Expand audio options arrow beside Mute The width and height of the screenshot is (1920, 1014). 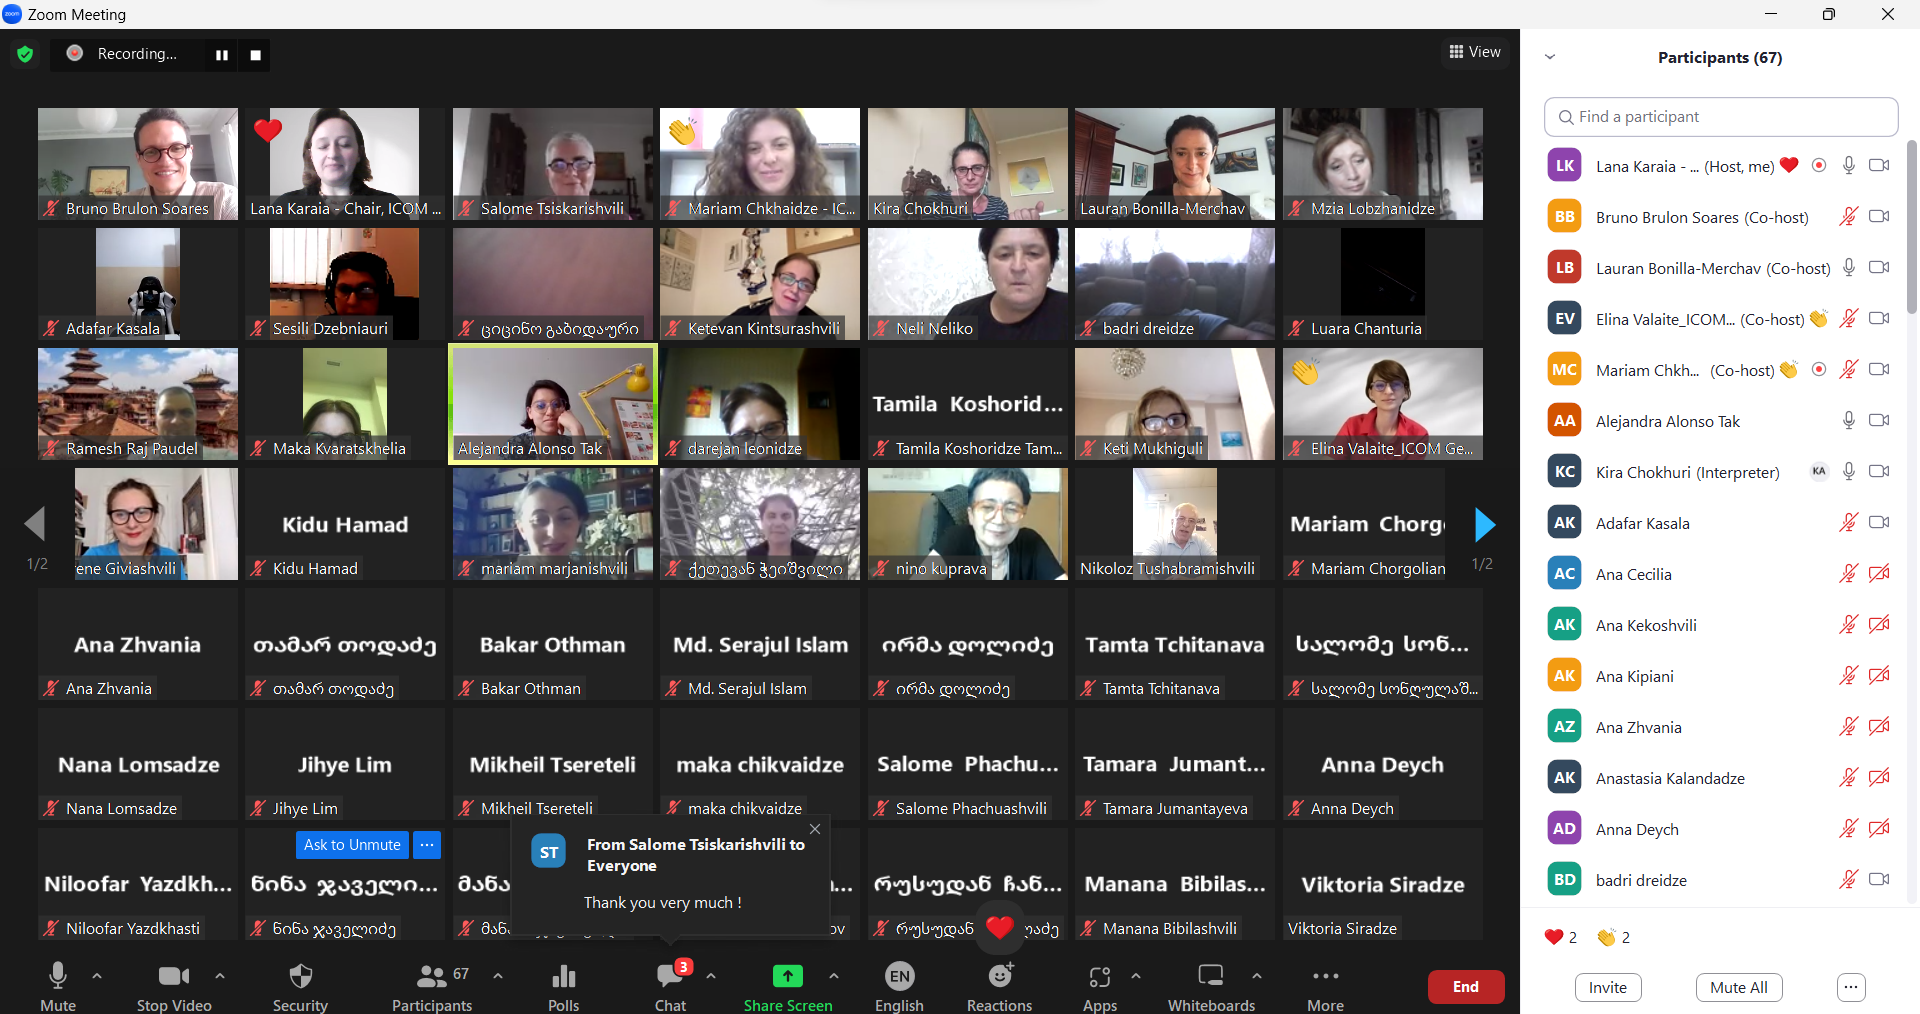97,975
